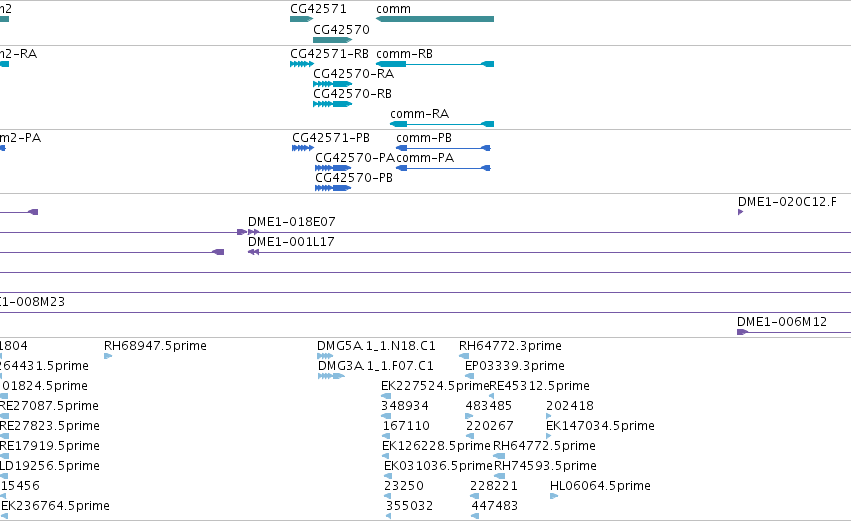Open the EK236764.5prime EST feature

pos(4,516)
